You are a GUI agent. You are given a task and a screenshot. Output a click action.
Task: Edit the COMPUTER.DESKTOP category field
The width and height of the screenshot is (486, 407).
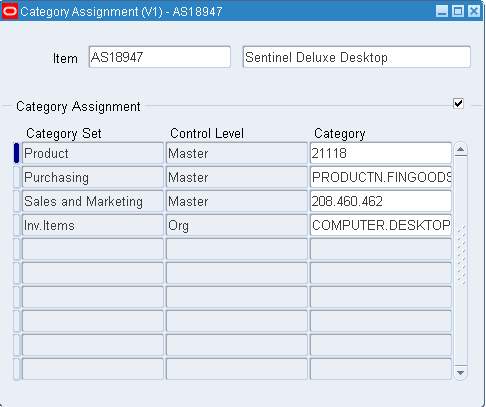(381, 225)
